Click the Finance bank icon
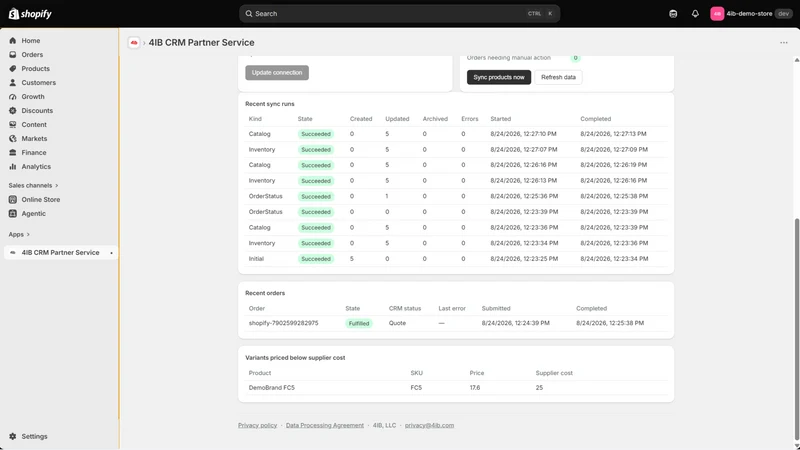This screenshot has width=800, height=450. click(13, 153)
